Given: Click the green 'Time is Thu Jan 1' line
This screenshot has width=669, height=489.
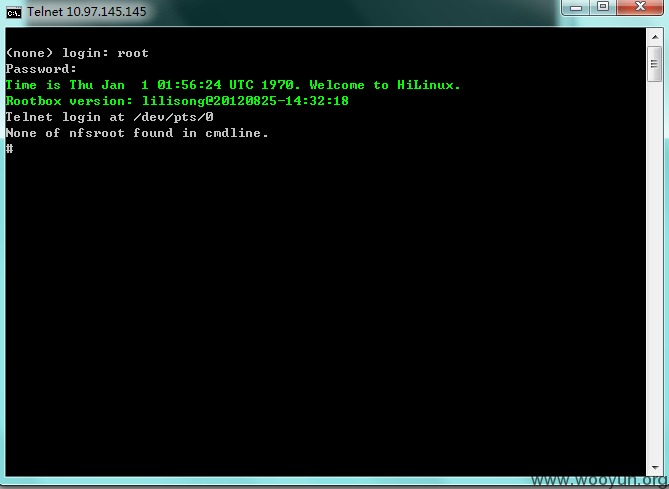Looking at the screenshot, I should [233, 85].
